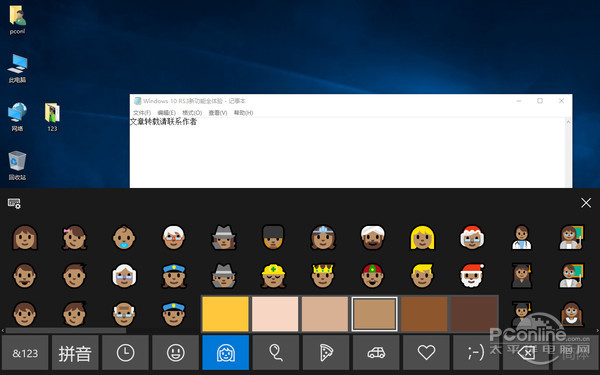Screen dimensions: 600x375
Task: Select the female police officer emoji
Action: (174, 276)
